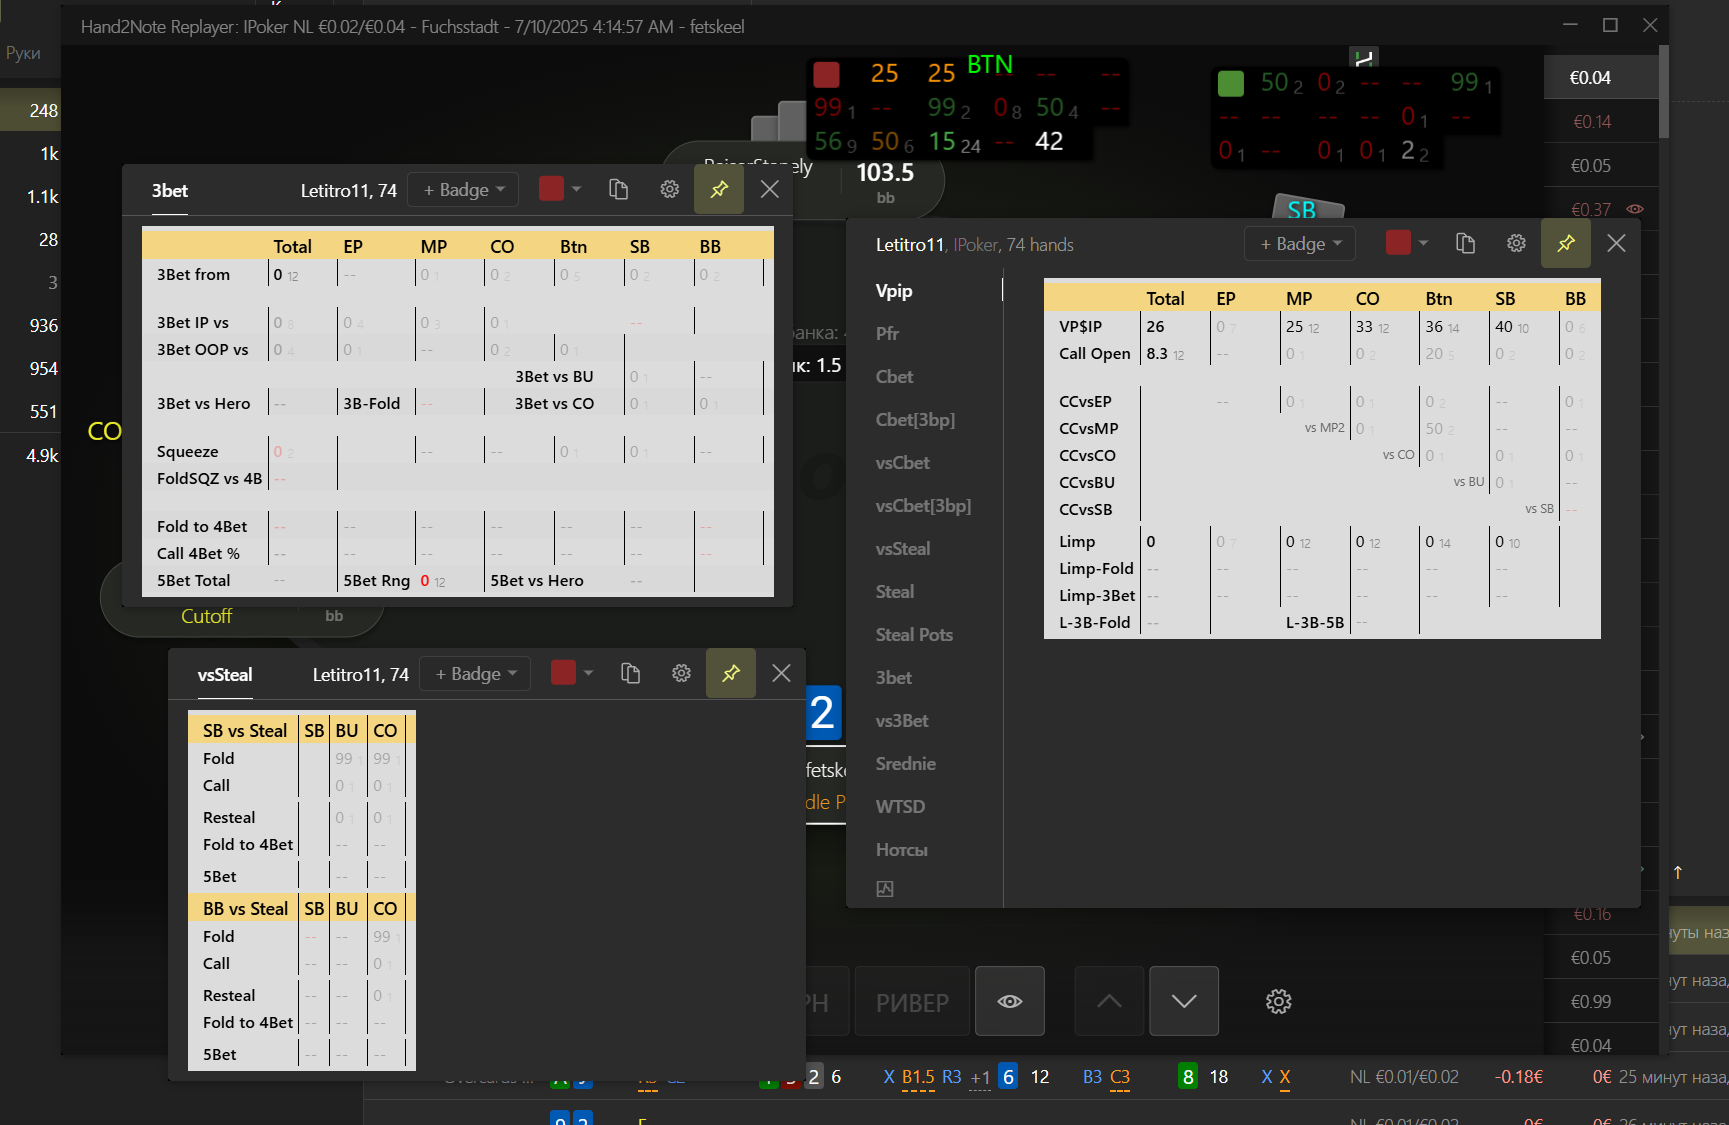The width and height of the screenshot is (1729, 1125).
Task: Click the blue 2 card
Action: coord(823,713)
